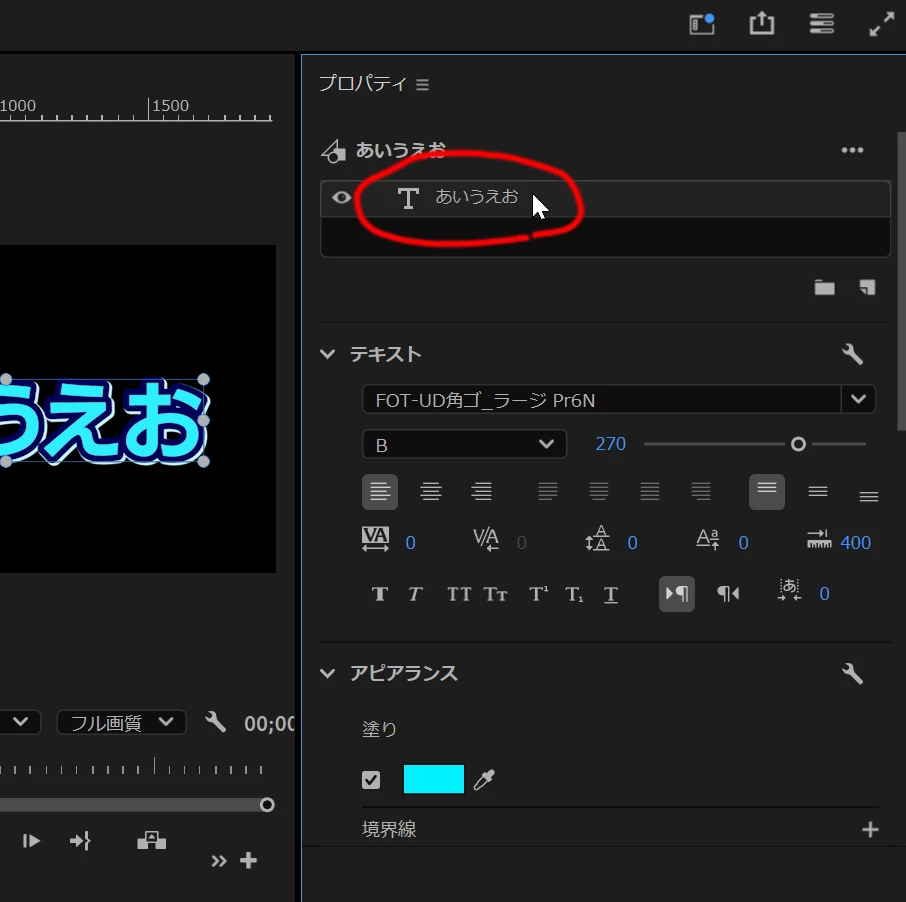Justify text with last line left
906x902 pixels.
(548, 492)
